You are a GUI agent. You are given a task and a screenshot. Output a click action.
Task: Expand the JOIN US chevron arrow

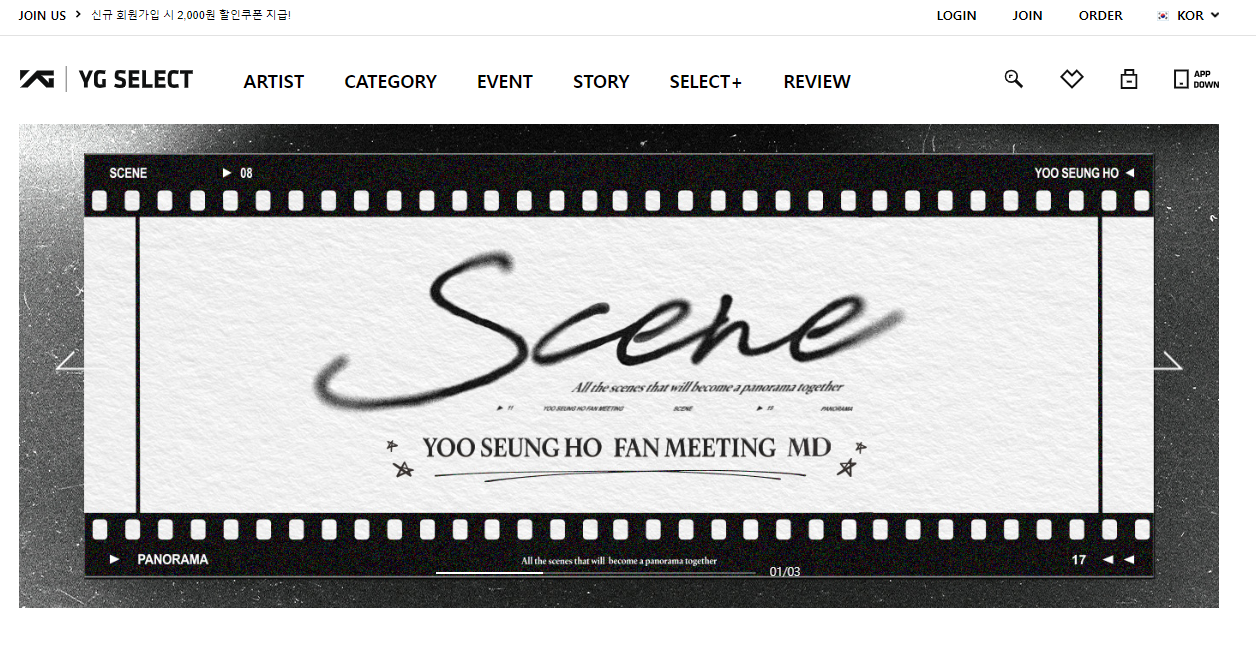pyautogui.click(x=78, y=15)
